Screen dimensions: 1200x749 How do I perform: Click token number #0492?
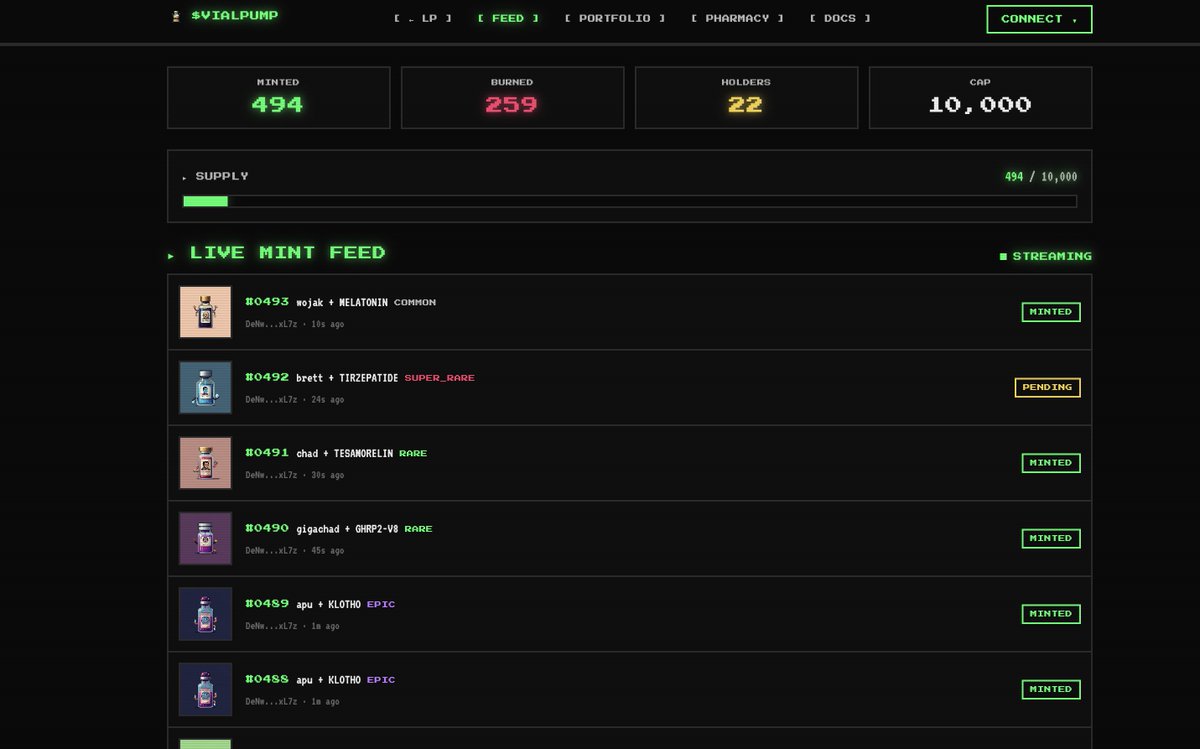click(x=267, y=377)
